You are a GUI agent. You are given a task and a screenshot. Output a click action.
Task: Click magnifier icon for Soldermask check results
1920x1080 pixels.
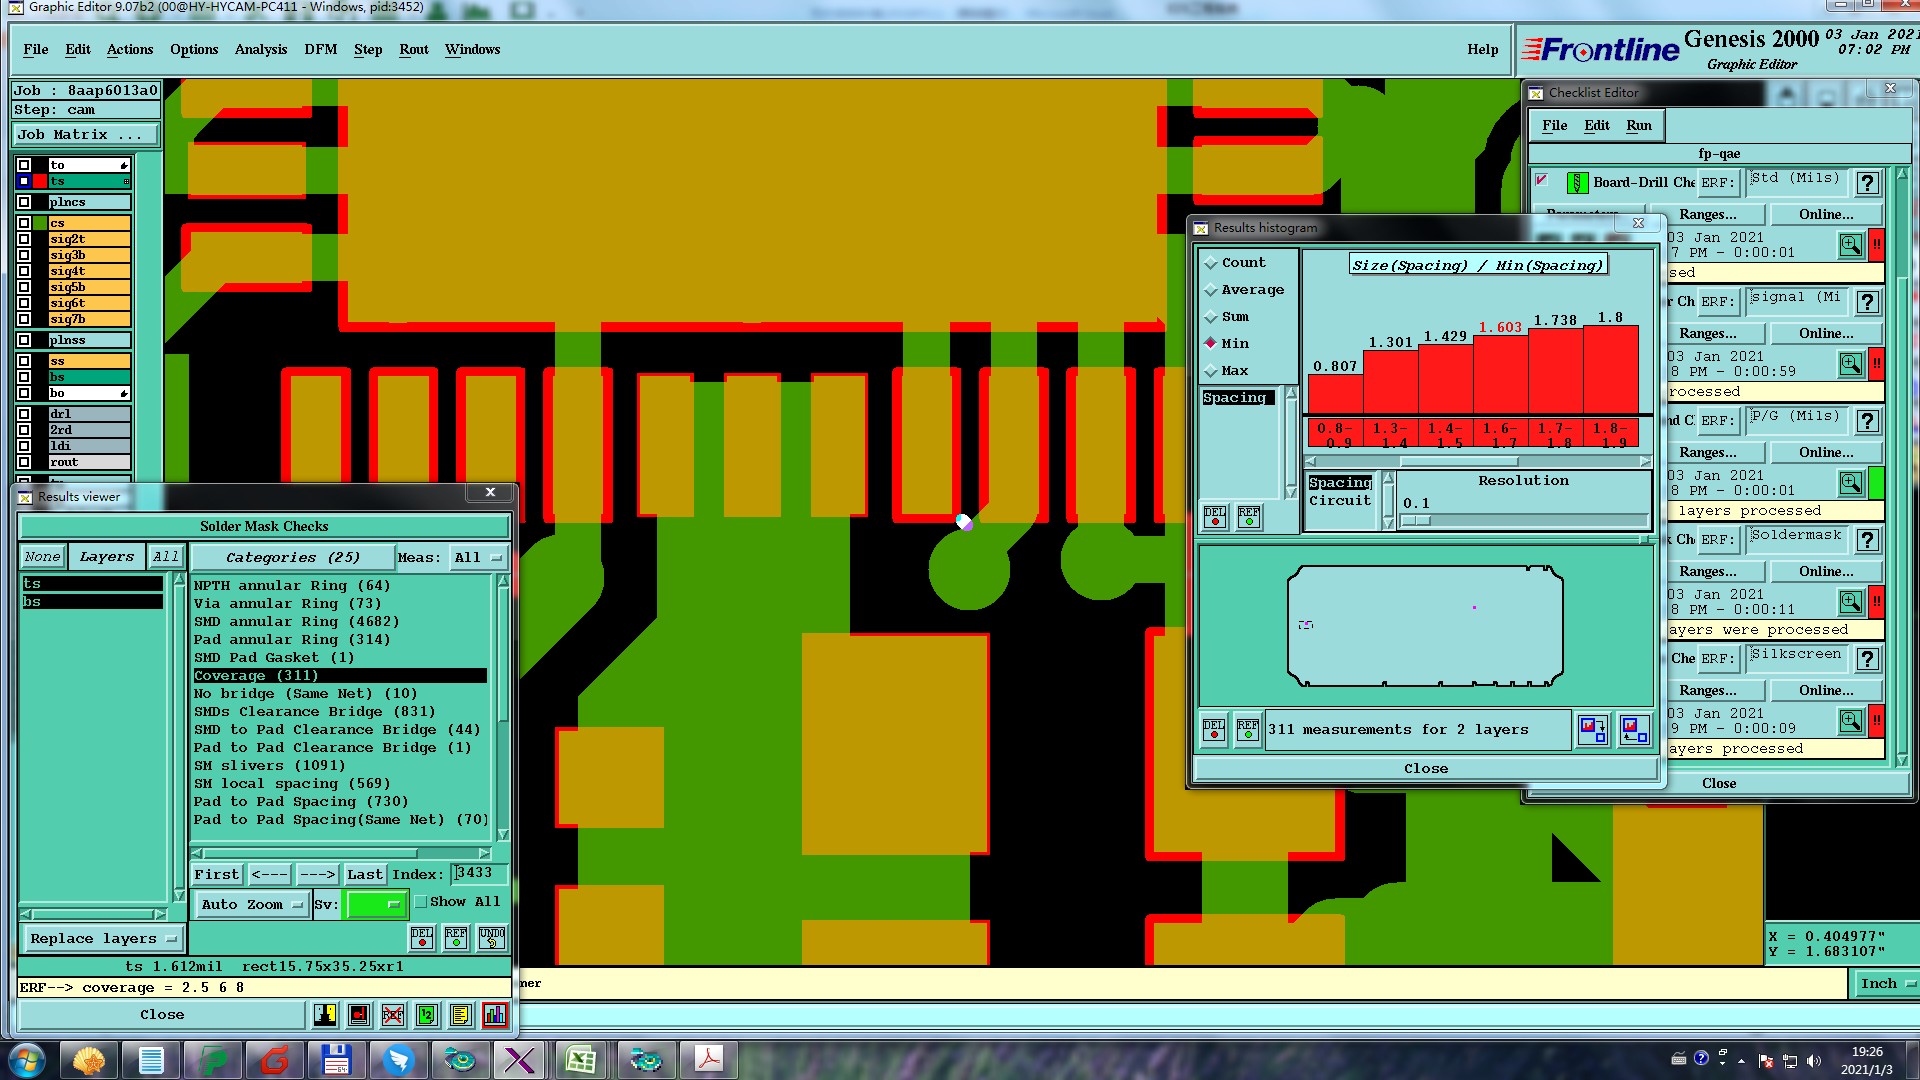coord(1850,601)
